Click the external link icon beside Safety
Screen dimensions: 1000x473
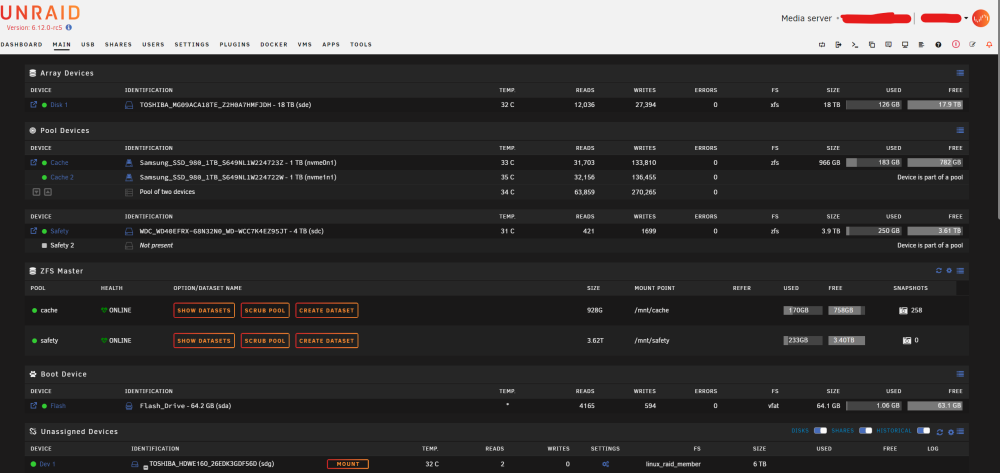pyautogui.click(x=34, y=231)
